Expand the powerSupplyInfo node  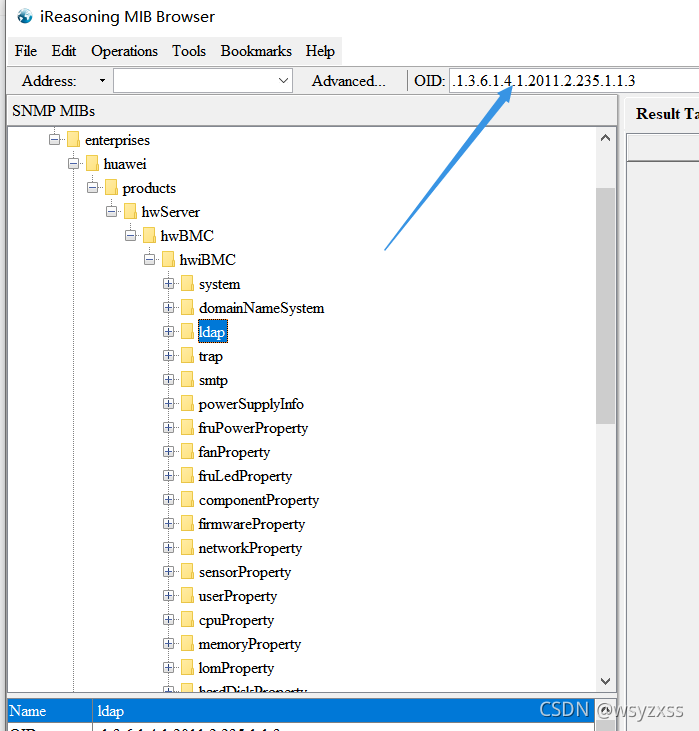pyautogui.click(x=168, y=404)
